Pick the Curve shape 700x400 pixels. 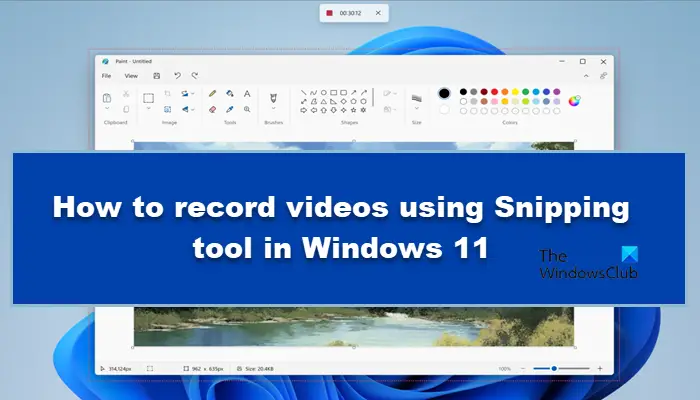pos(314,93)
